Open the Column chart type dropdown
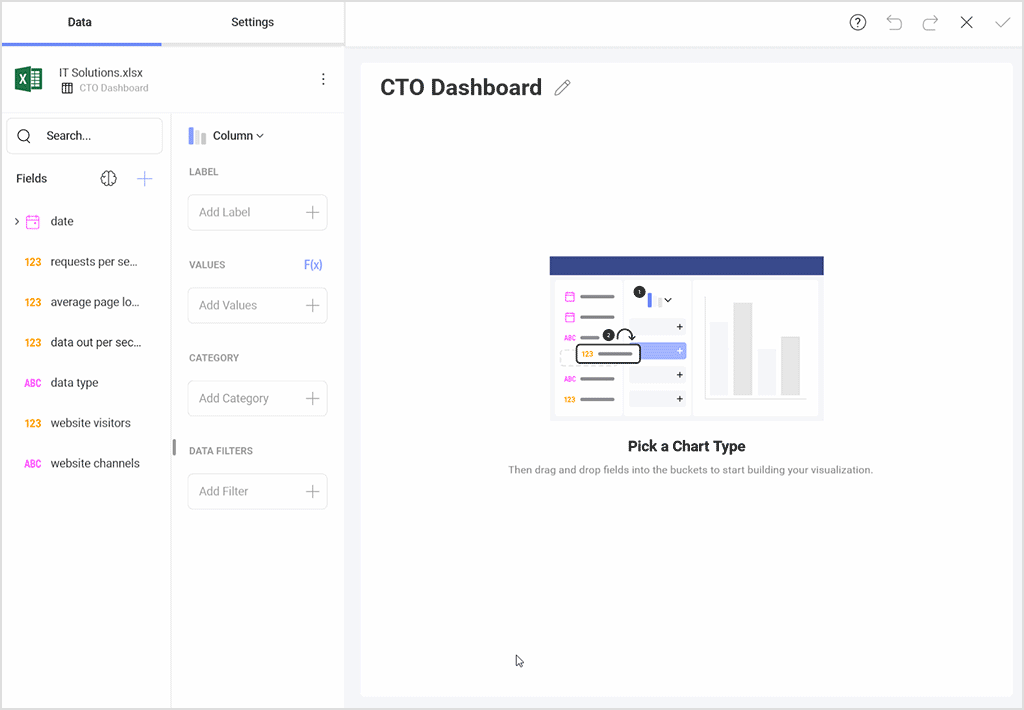This screenshot has height=710, width=1024. coord(227,136)
